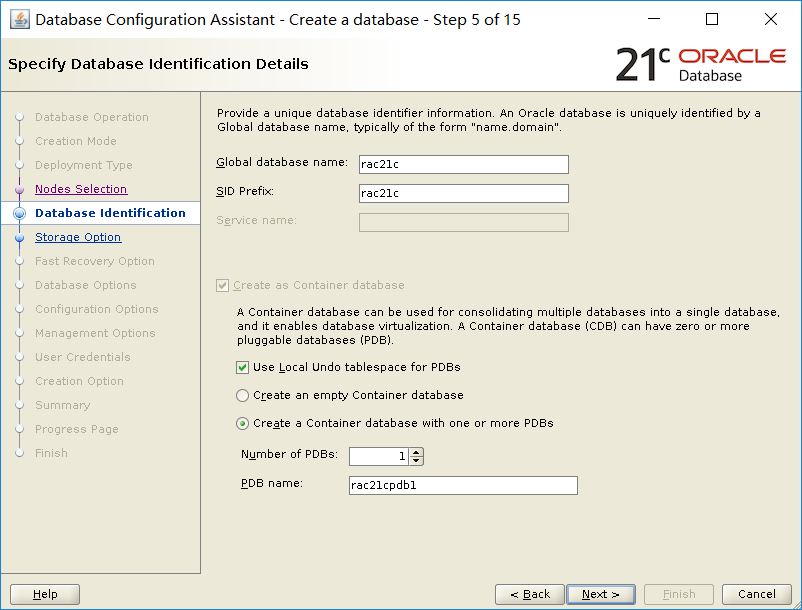Click the Oracle 21c Database logo
Image resolution: width=802 pixels, height=610 pixels.
coord(701,65)
